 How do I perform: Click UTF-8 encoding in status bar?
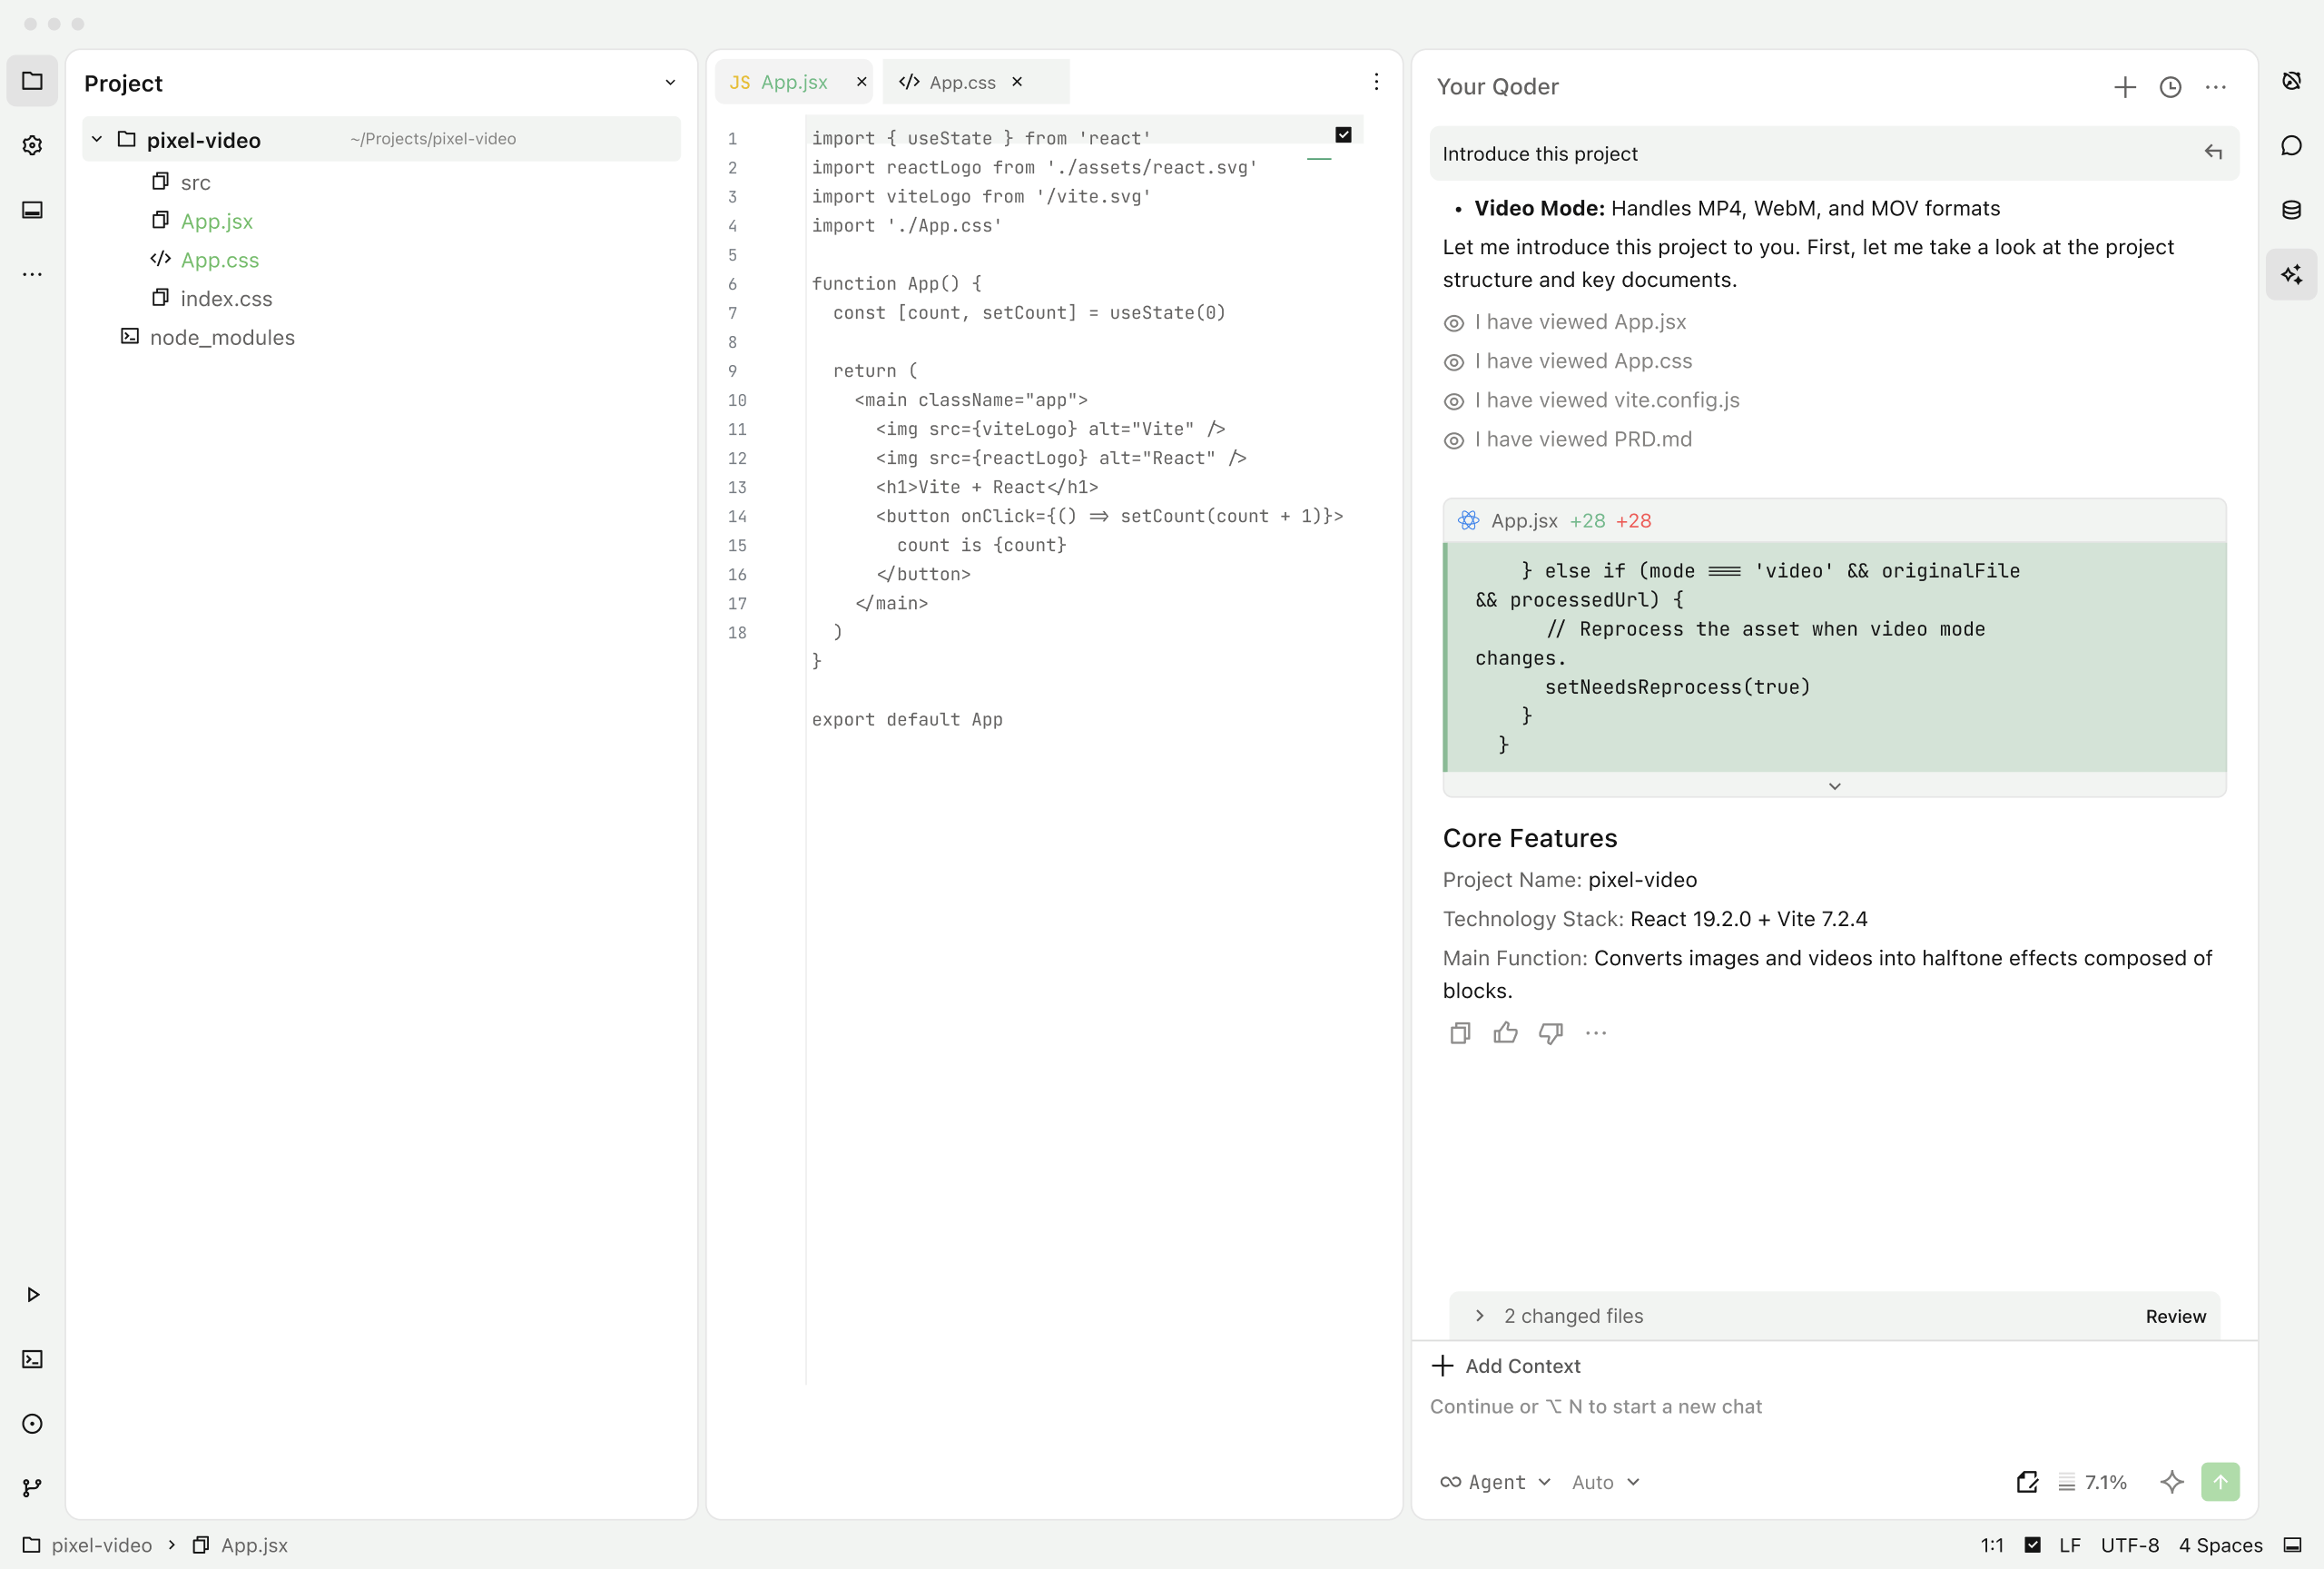[x=2129, y=1545]
